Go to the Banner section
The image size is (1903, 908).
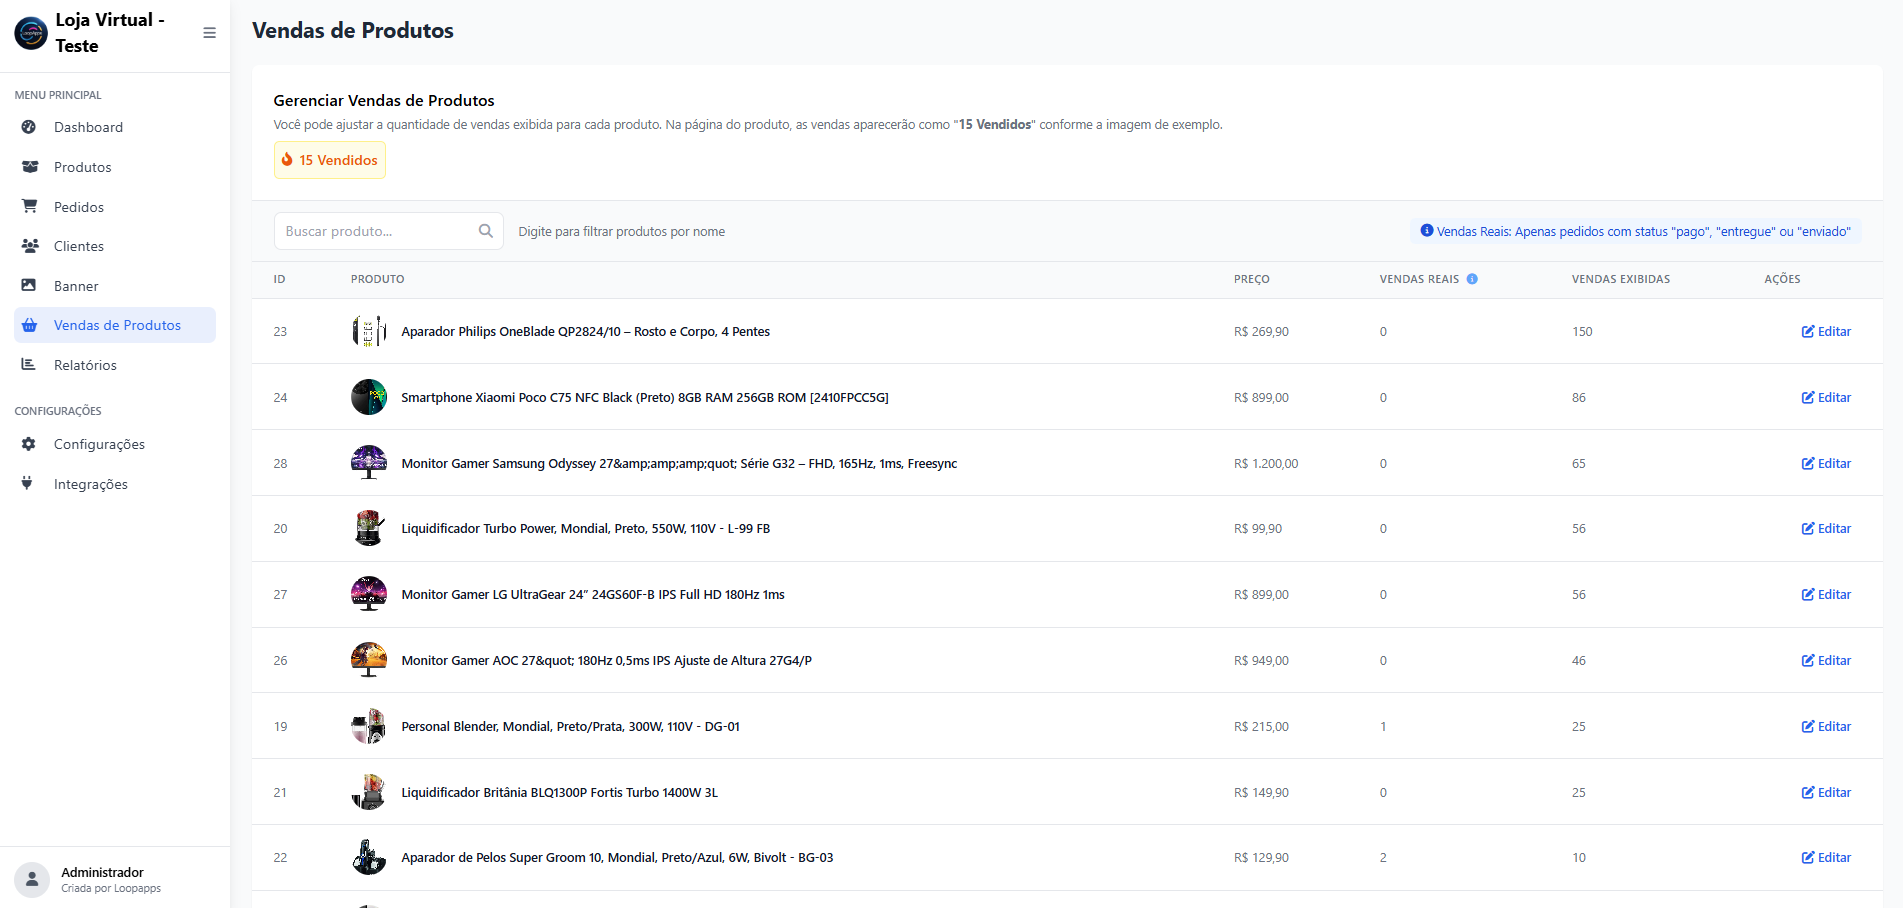76,286
